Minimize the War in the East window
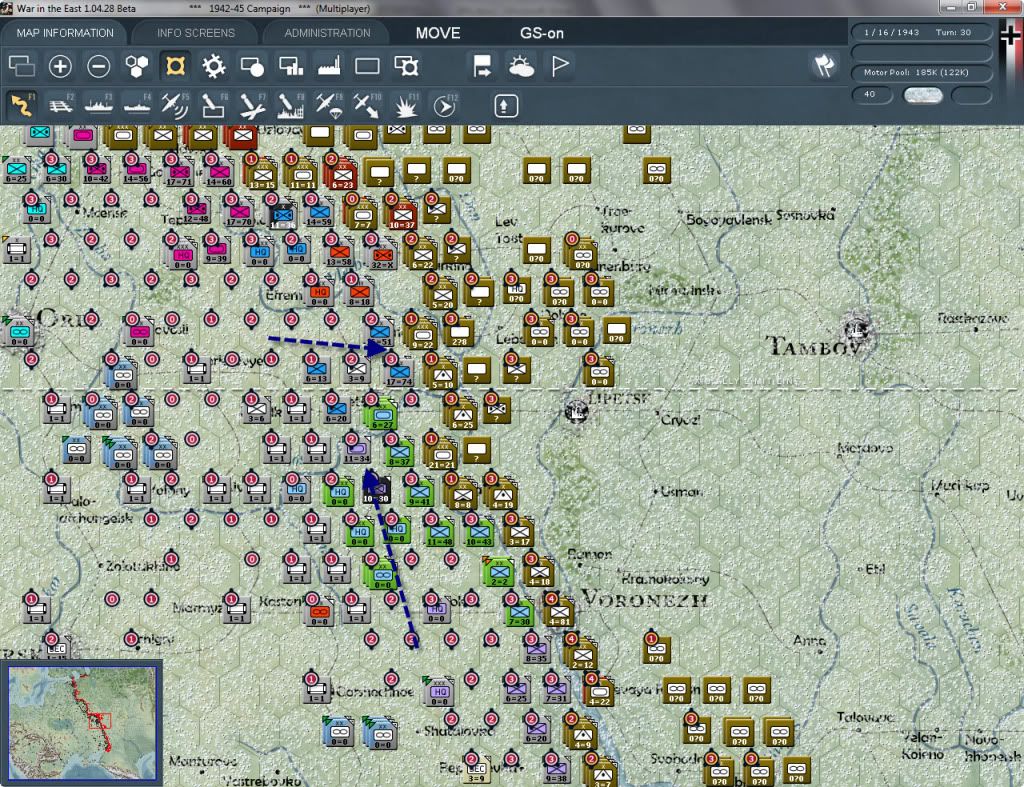This screenshot has height=787, width=1024. (951, 7)
